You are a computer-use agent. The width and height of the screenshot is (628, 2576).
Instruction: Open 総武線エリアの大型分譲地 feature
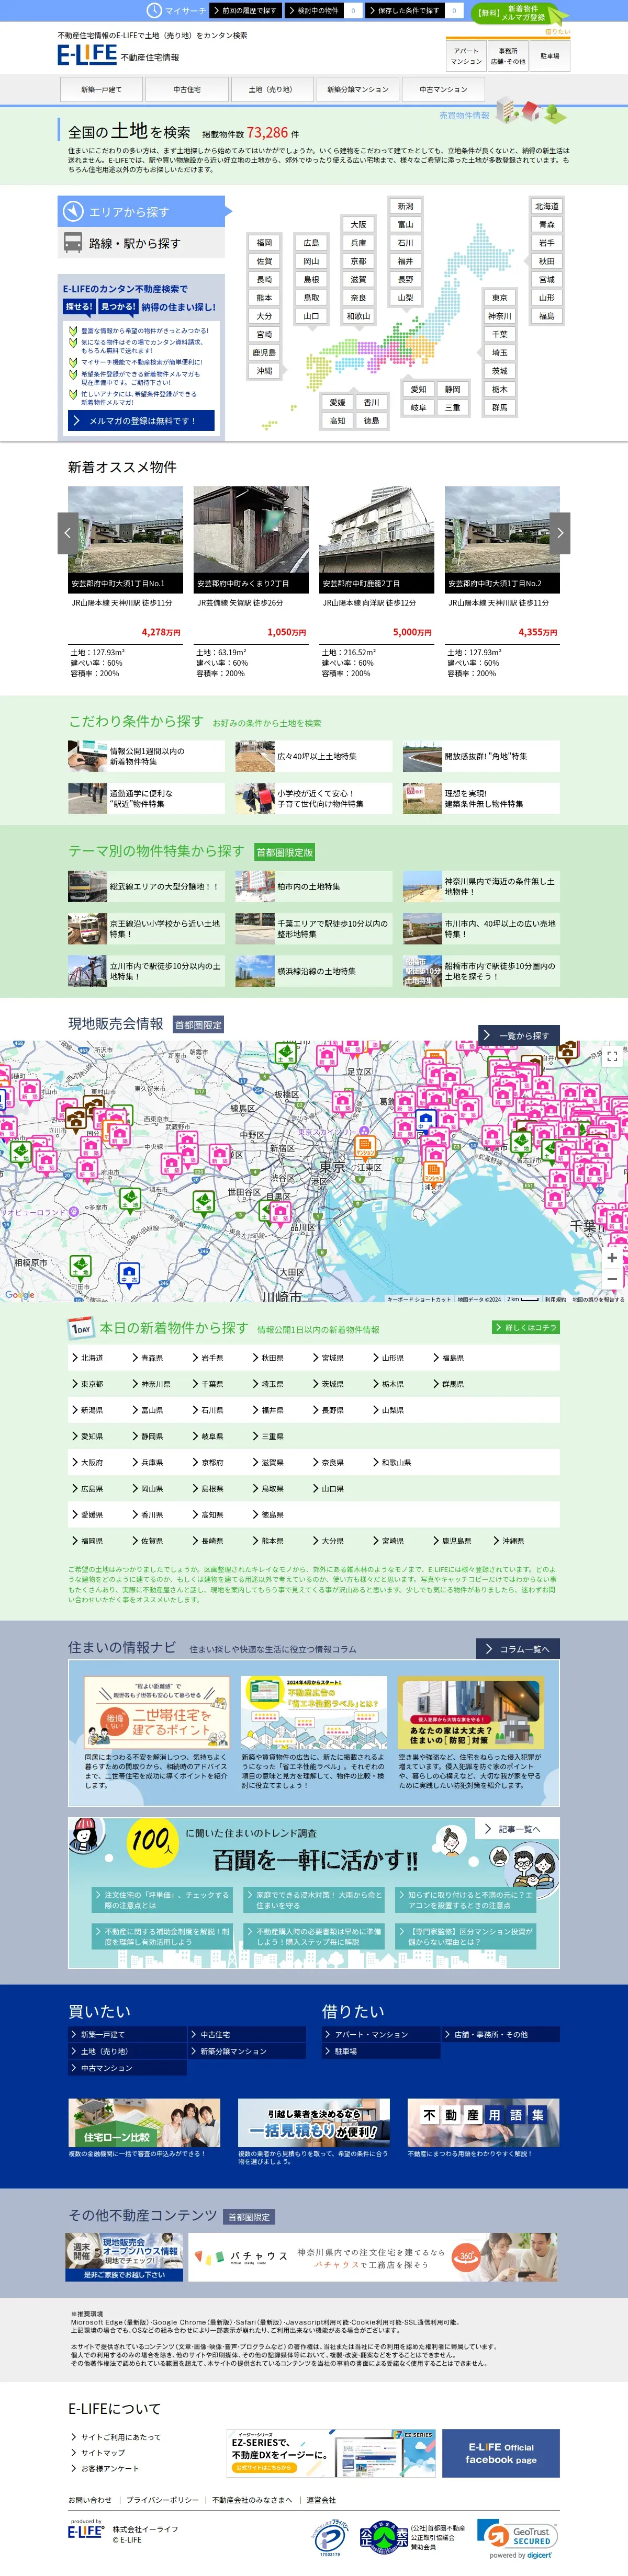tap(146, 886)
